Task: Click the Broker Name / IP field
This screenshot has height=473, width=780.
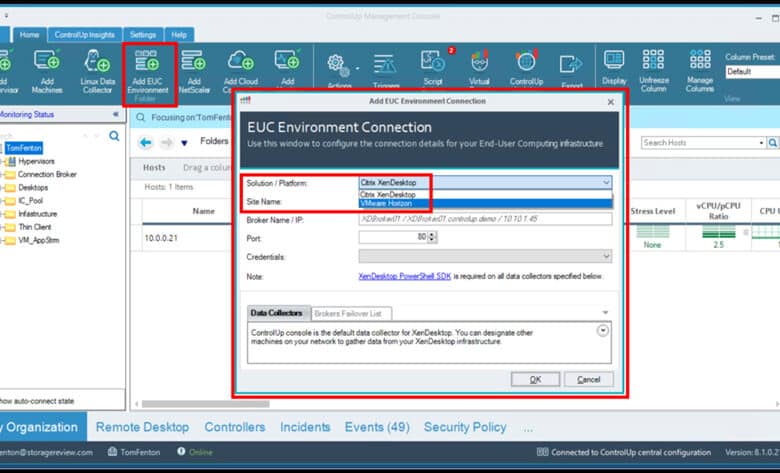Action: tap(485, 219)
